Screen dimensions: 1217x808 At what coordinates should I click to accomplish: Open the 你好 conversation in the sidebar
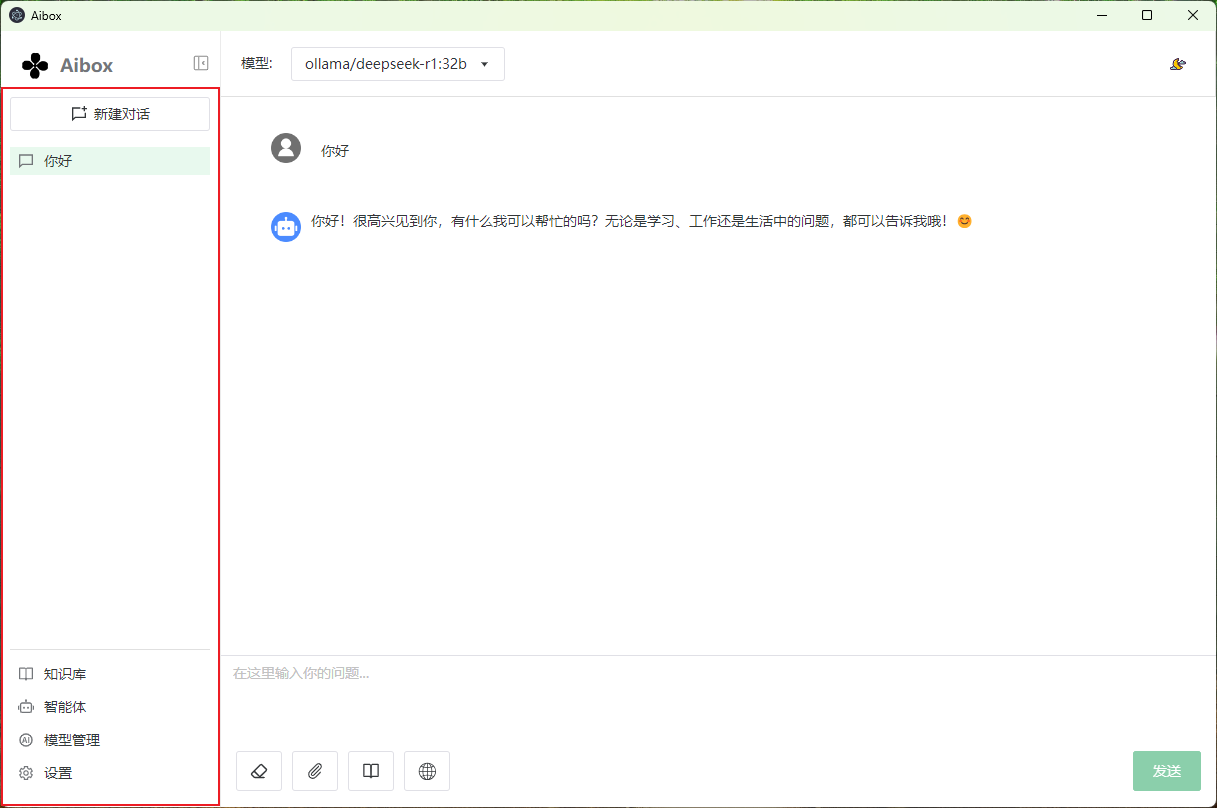110,161
